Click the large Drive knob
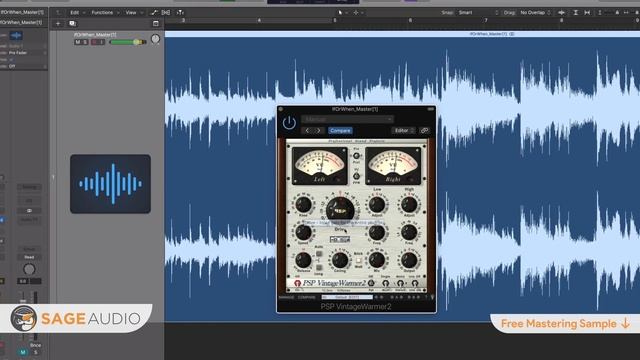Screen dimensions: 640x360 [340, 209]
